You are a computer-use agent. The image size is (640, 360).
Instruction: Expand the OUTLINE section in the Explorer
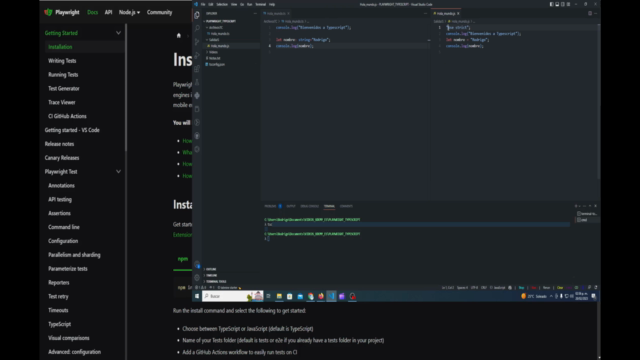pyautogui.click(x=211, y=269)
